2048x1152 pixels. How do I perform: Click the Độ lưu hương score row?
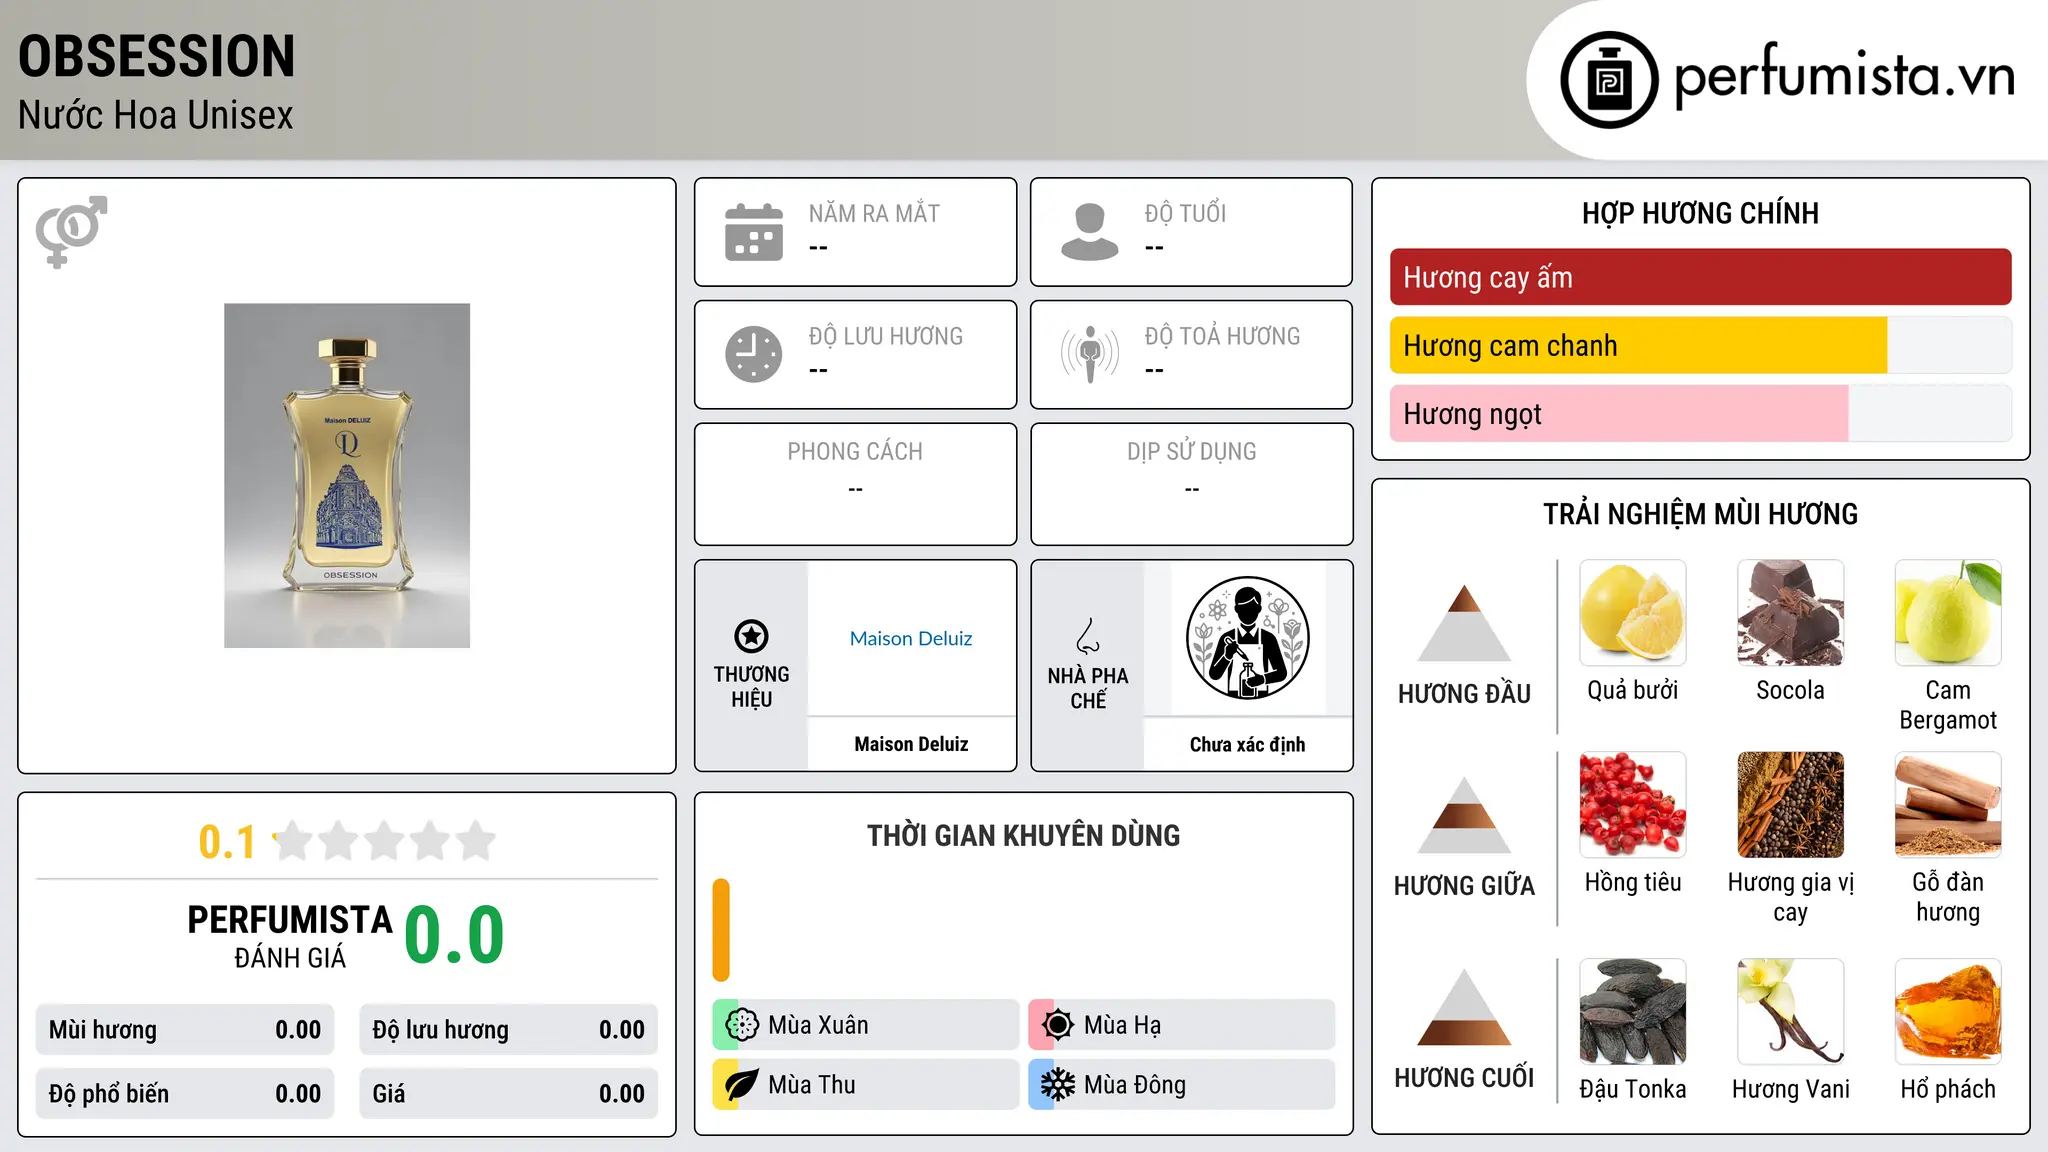tap(508, 1030)
